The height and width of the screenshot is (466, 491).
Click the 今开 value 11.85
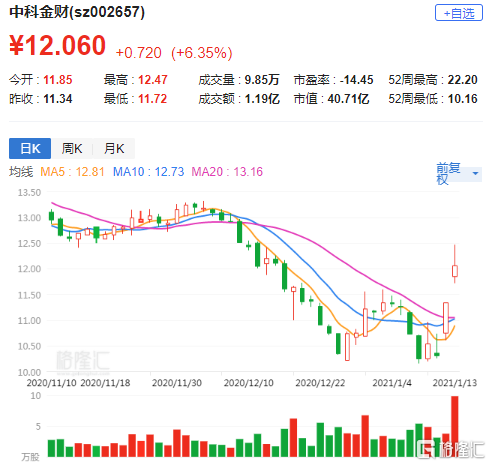point(58,80)
